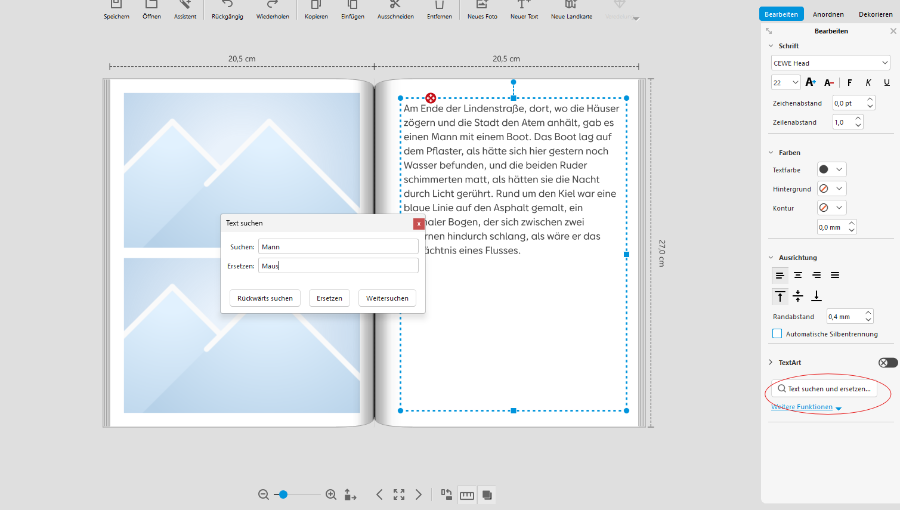Image resolution: width=900 pixels, height=510 pixels.
Task: Click the Ersetzen button in dialog
Action: (x=329, y=298)
